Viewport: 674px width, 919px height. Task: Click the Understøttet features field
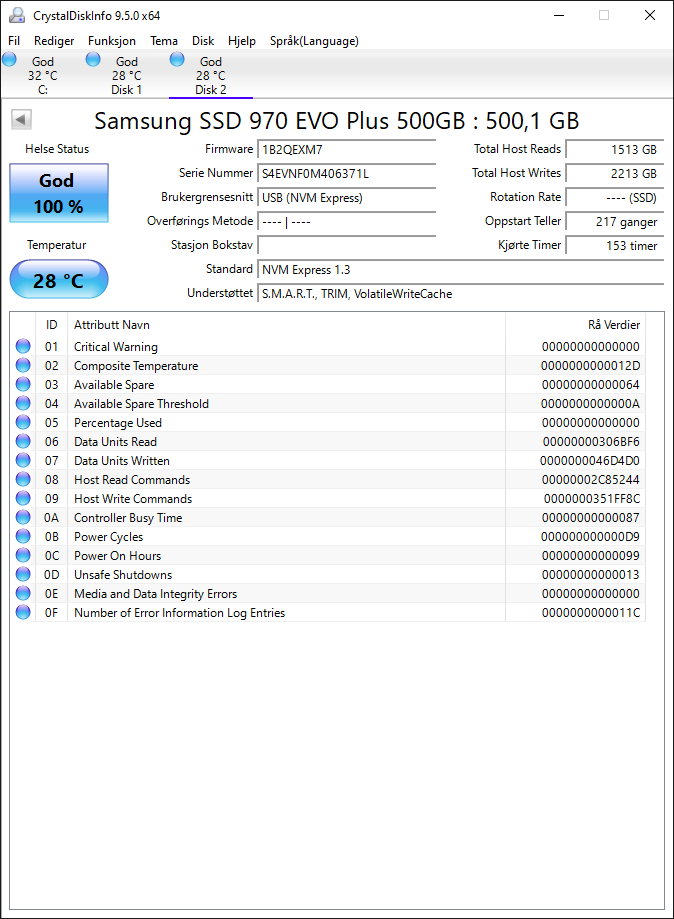click(461, 294)
